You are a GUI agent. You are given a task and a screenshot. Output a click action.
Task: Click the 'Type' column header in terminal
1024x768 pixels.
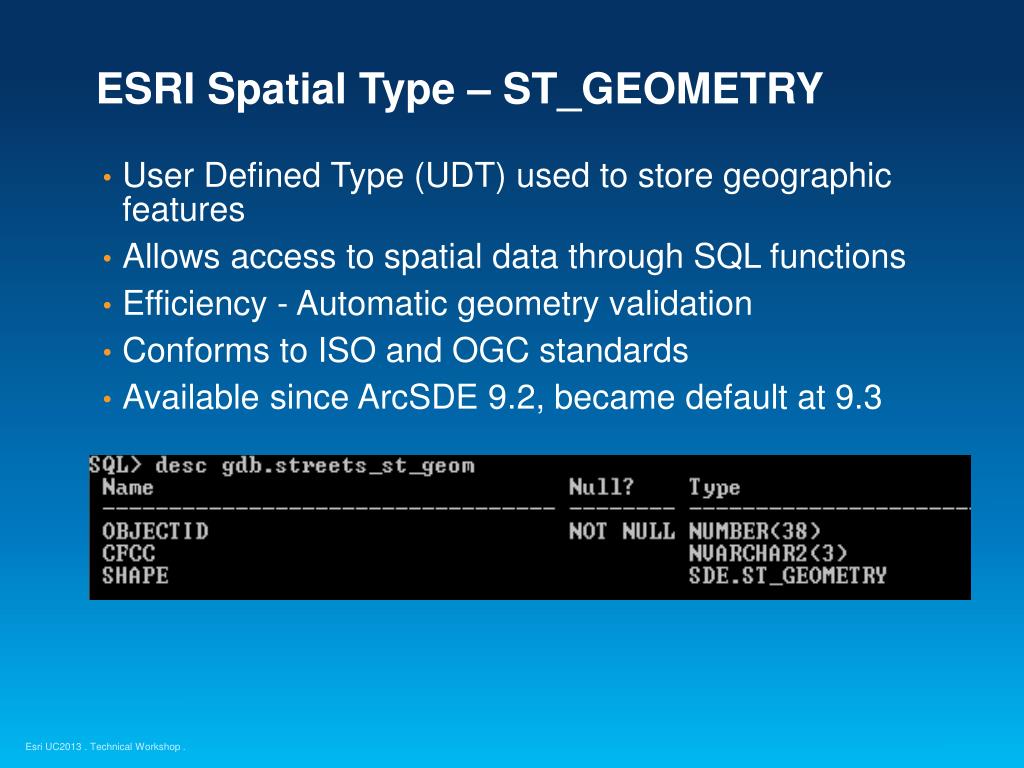[714, 488]
